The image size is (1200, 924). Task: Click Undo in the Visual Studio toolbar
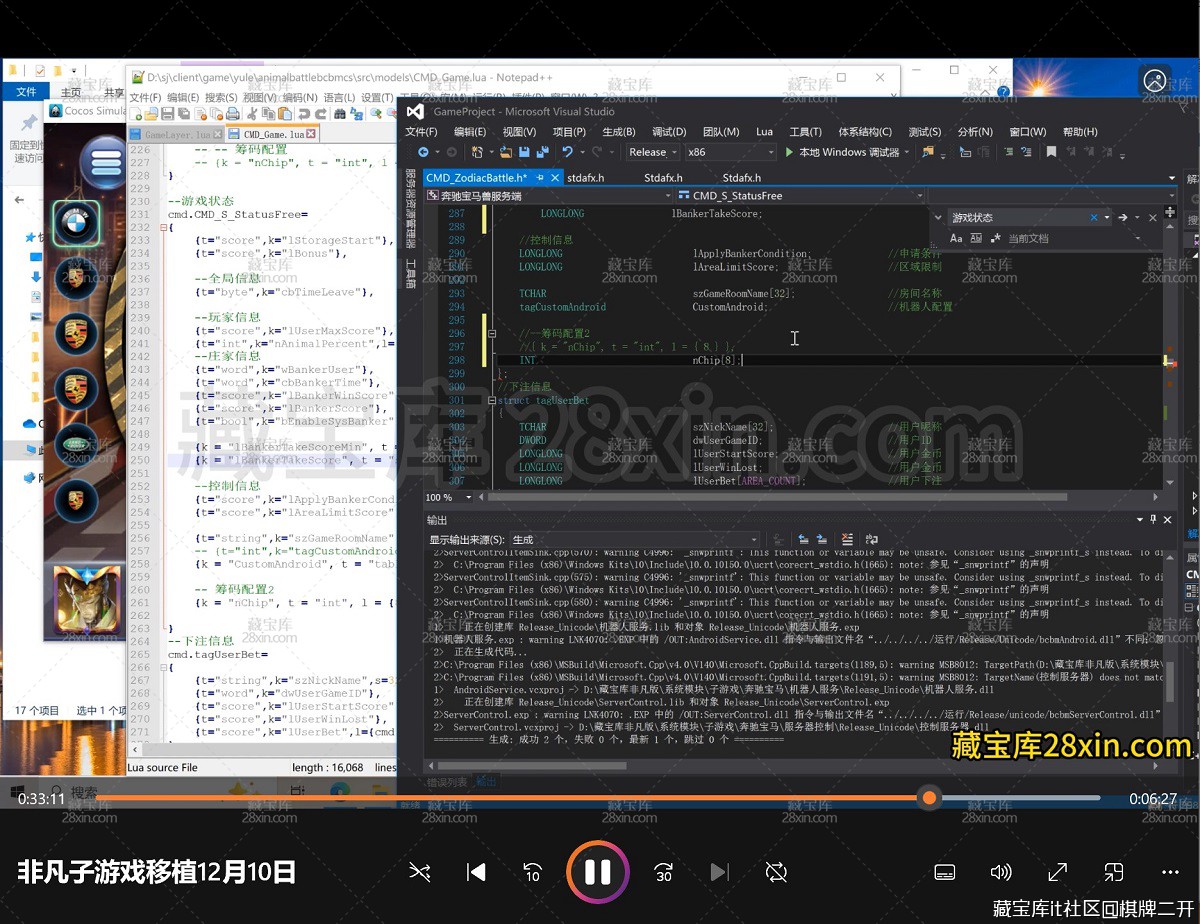coord(567,152)
